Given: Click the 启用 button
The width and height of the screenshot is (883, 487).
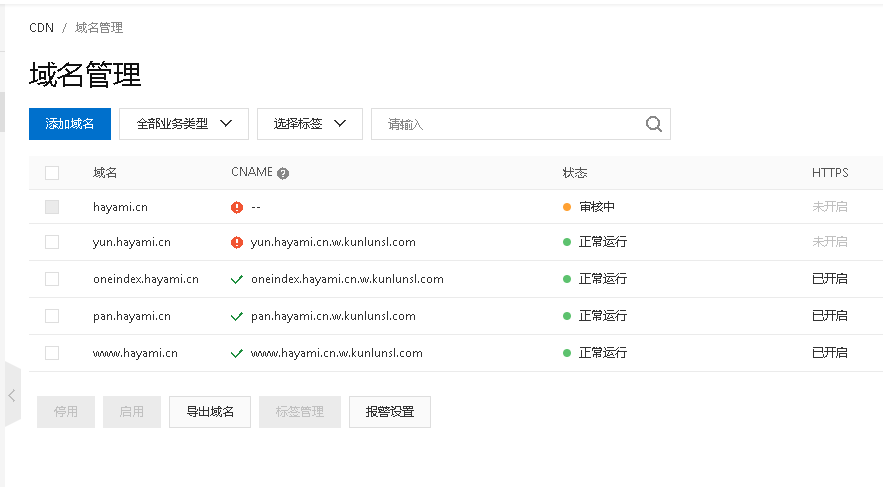Looking at the screenshot, I should (132, 412).
